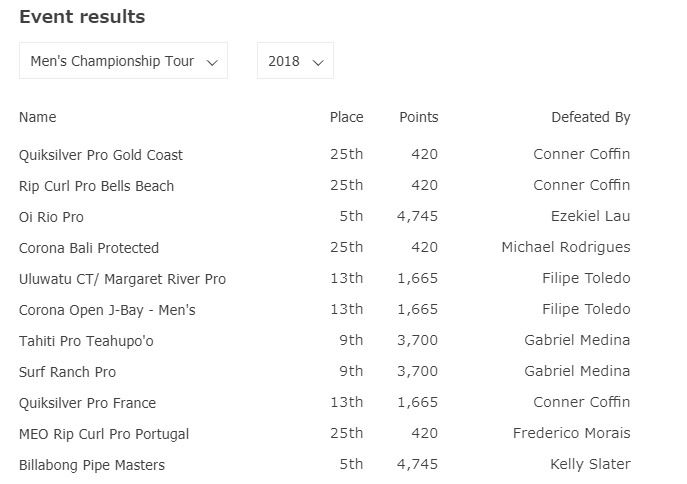The width and height of the screenshot is (687, 484).
Task: Click the Name column header
Action: 38,117
